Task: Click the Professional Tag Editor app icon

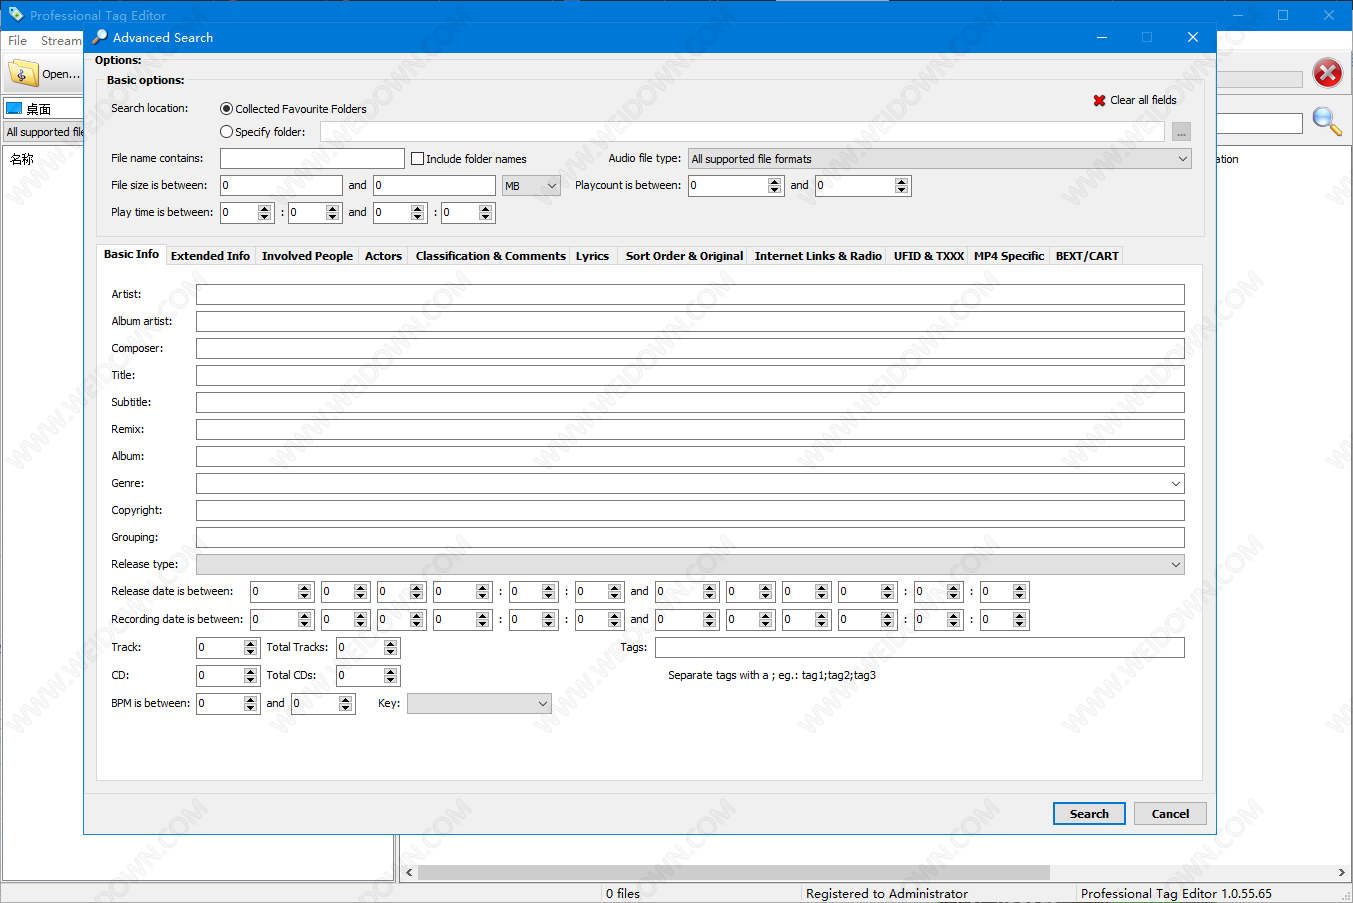Action: (15, 14)
